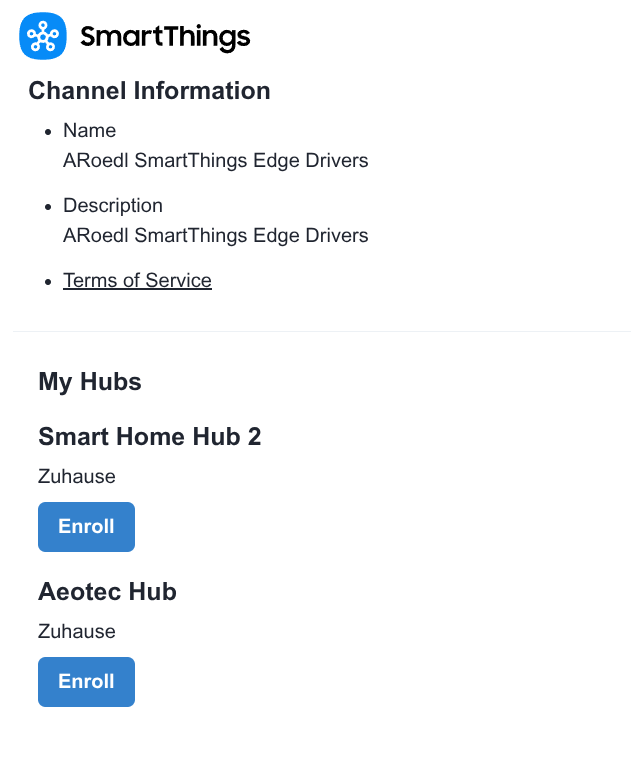Click the SmartThings wordmark text

point(165,38)
